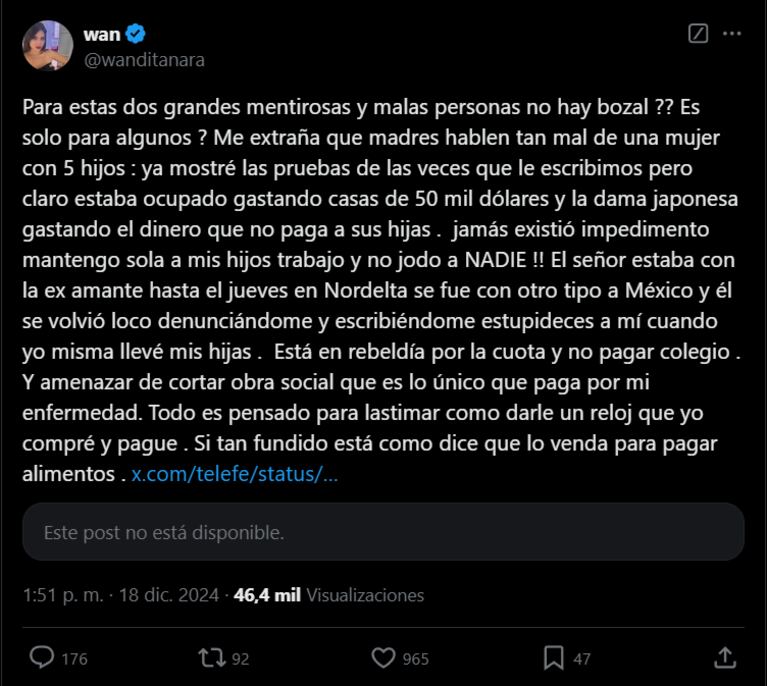
Task: Click the 47 bookmarks count
Action: 582,659
